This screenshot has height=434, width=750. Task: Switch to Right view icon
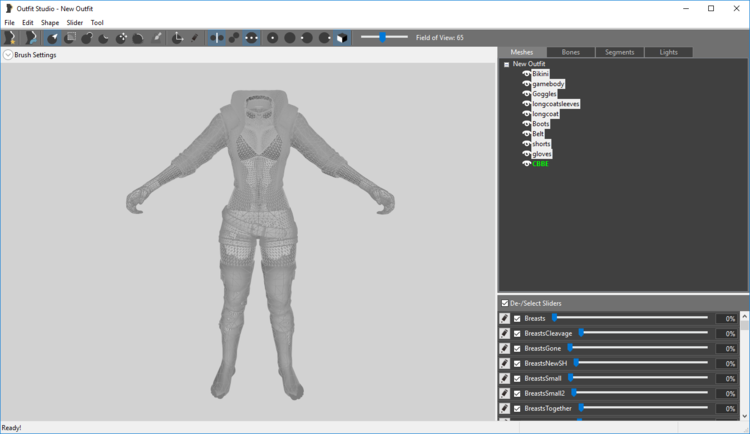coord(324,38)
